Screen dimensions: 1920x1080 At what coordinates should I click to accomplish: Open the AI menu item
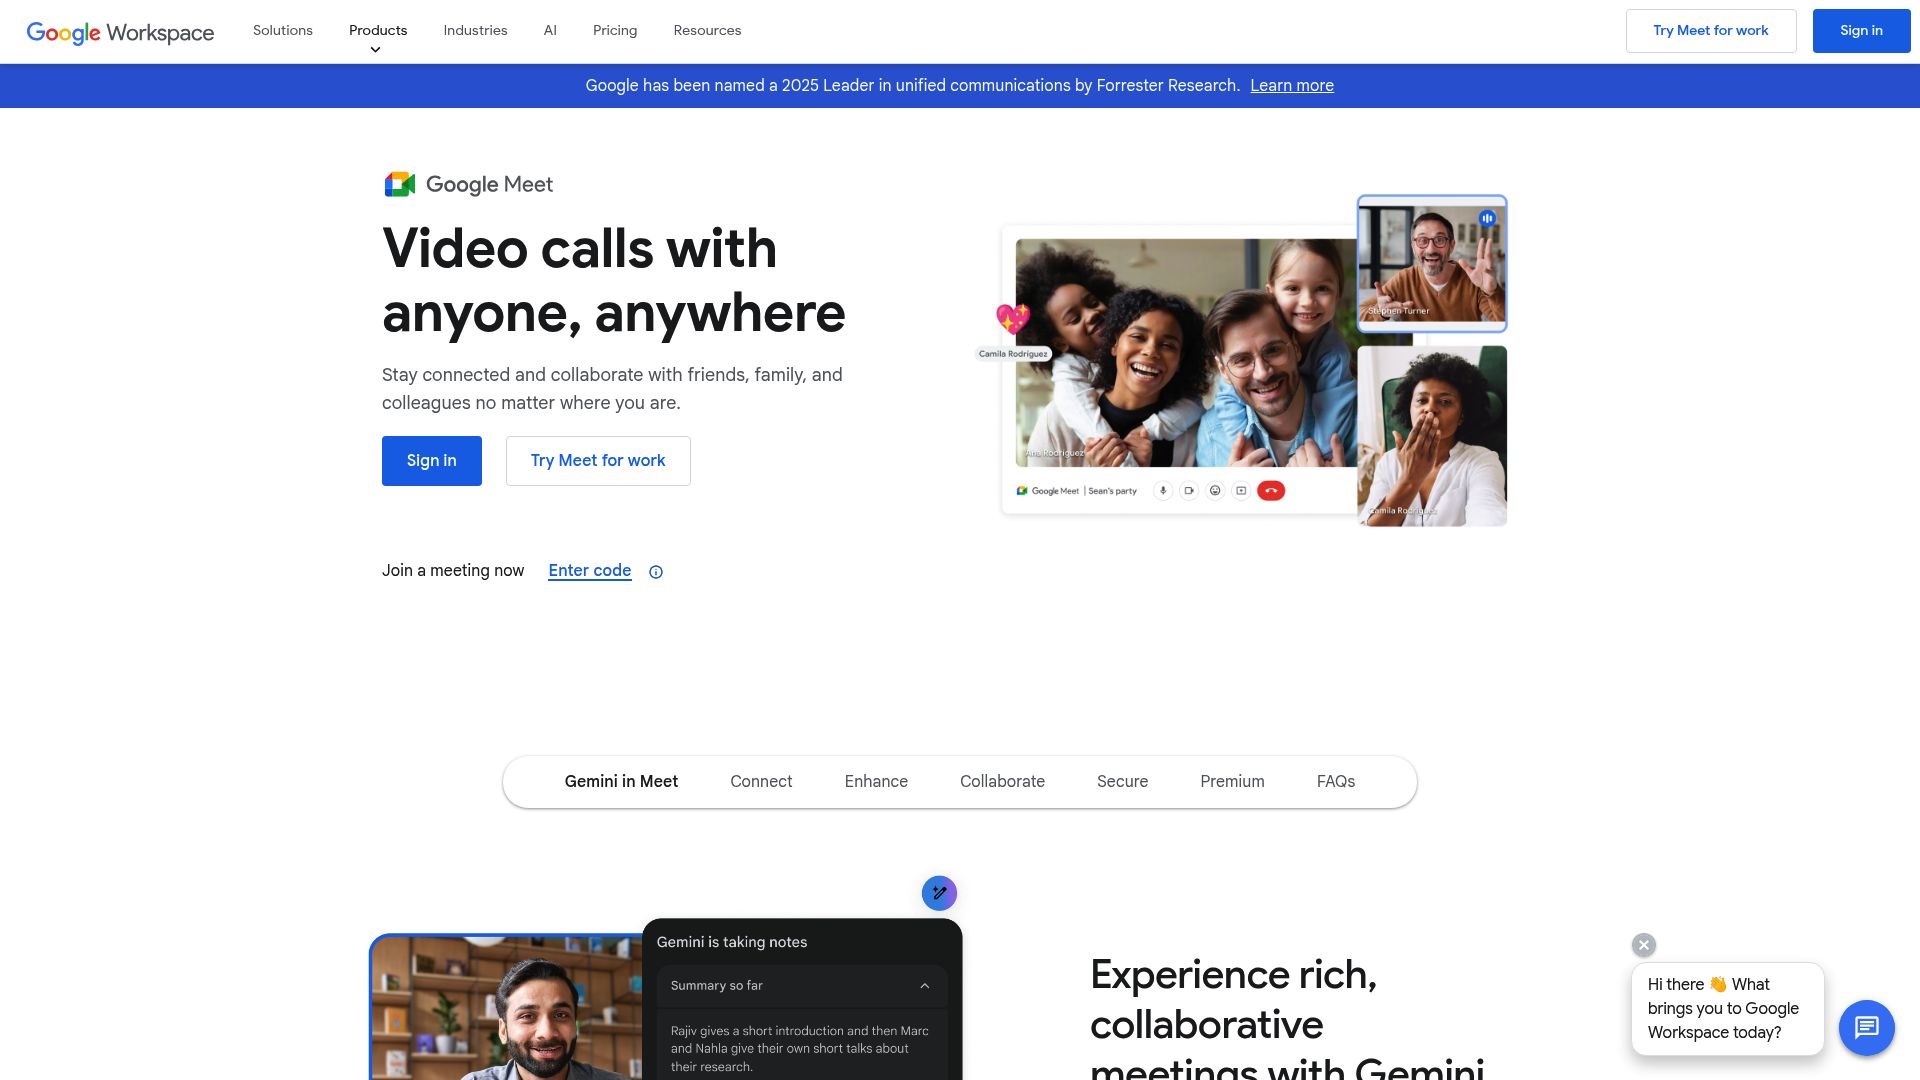550,31
